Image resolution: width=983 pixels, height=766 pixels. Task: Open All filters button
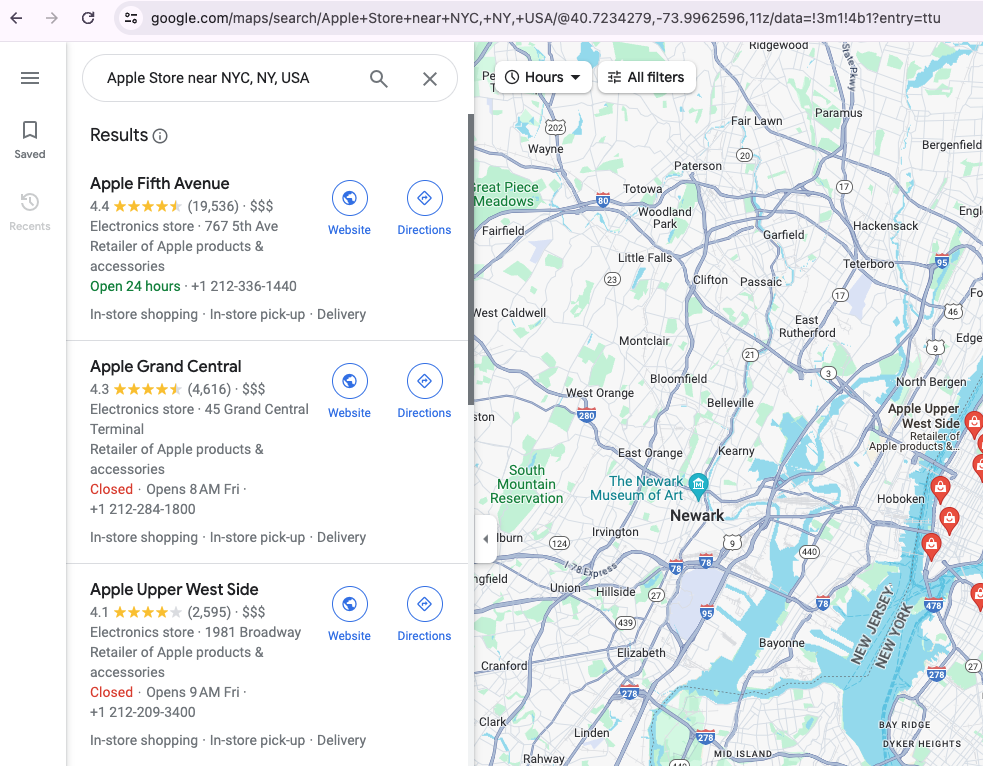tap(646, 77)
